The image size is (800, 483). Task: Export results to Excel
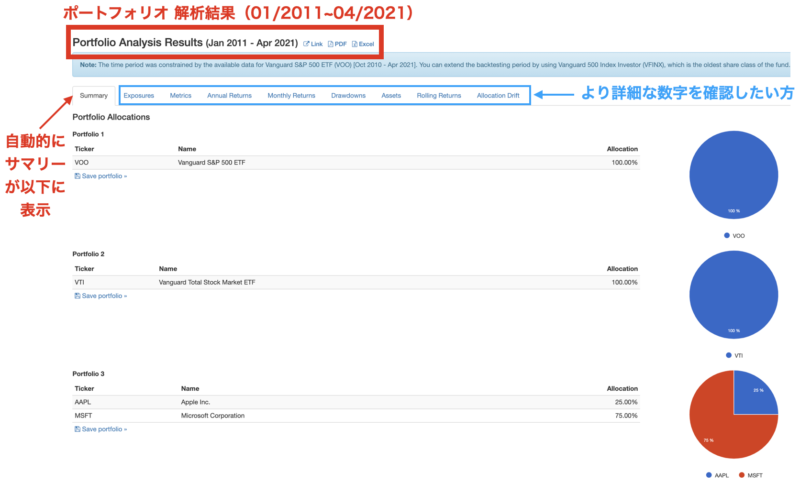[x=363, y=44]
